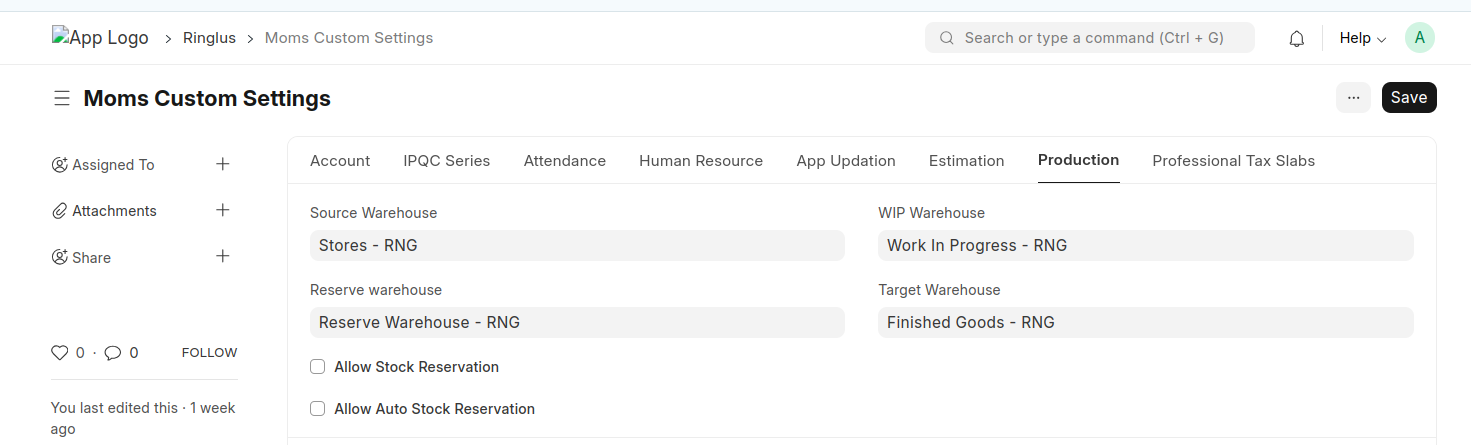The height and width of the screenshot is (445, 1471).
Task: Open the Source Warehouse link field
Action: (x=577, y=245)
